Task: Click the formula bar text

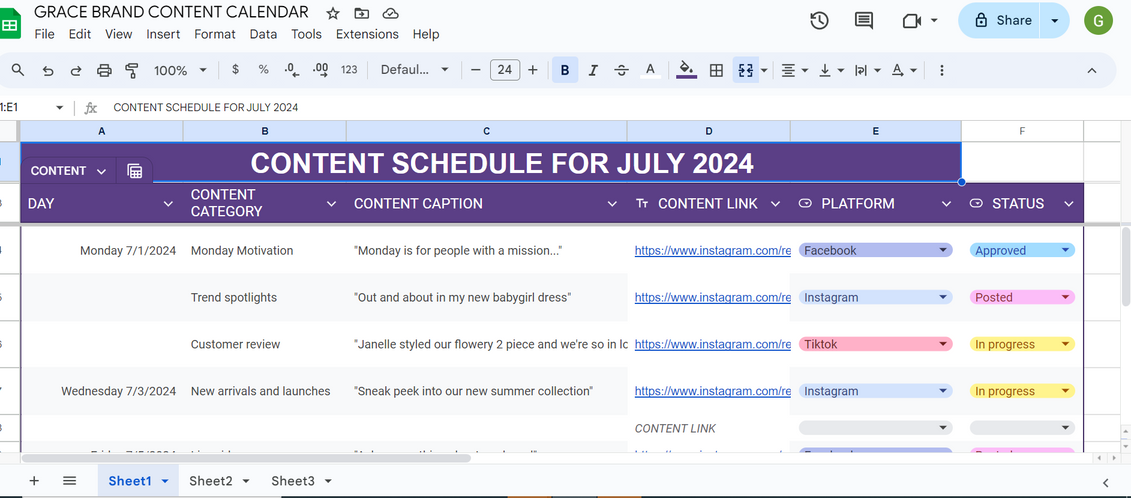Action: (x=206, y=108)
